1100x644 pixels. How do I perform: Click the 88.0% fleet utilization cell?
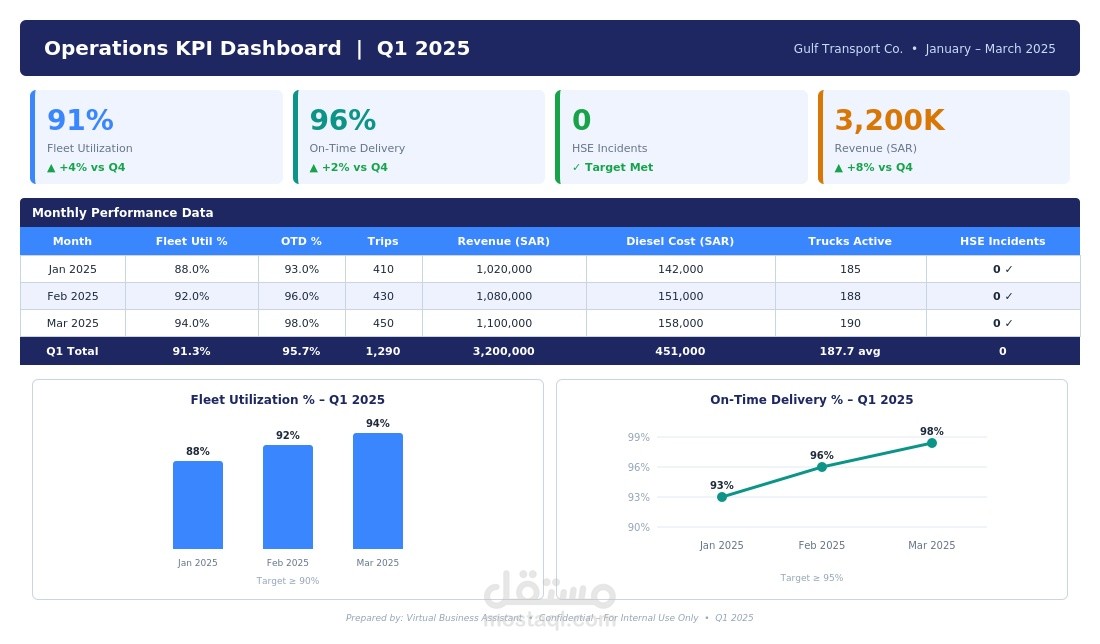192,269
